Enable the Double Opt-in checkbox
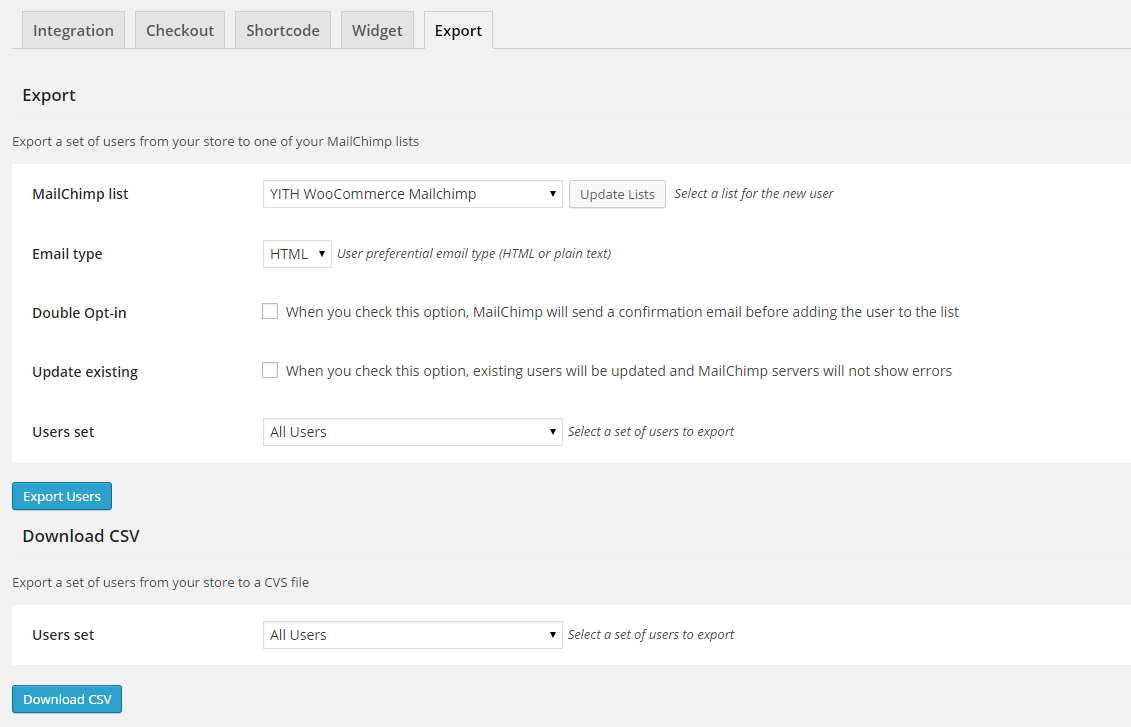Viewport: 1131px width, 727px height. 270,311
